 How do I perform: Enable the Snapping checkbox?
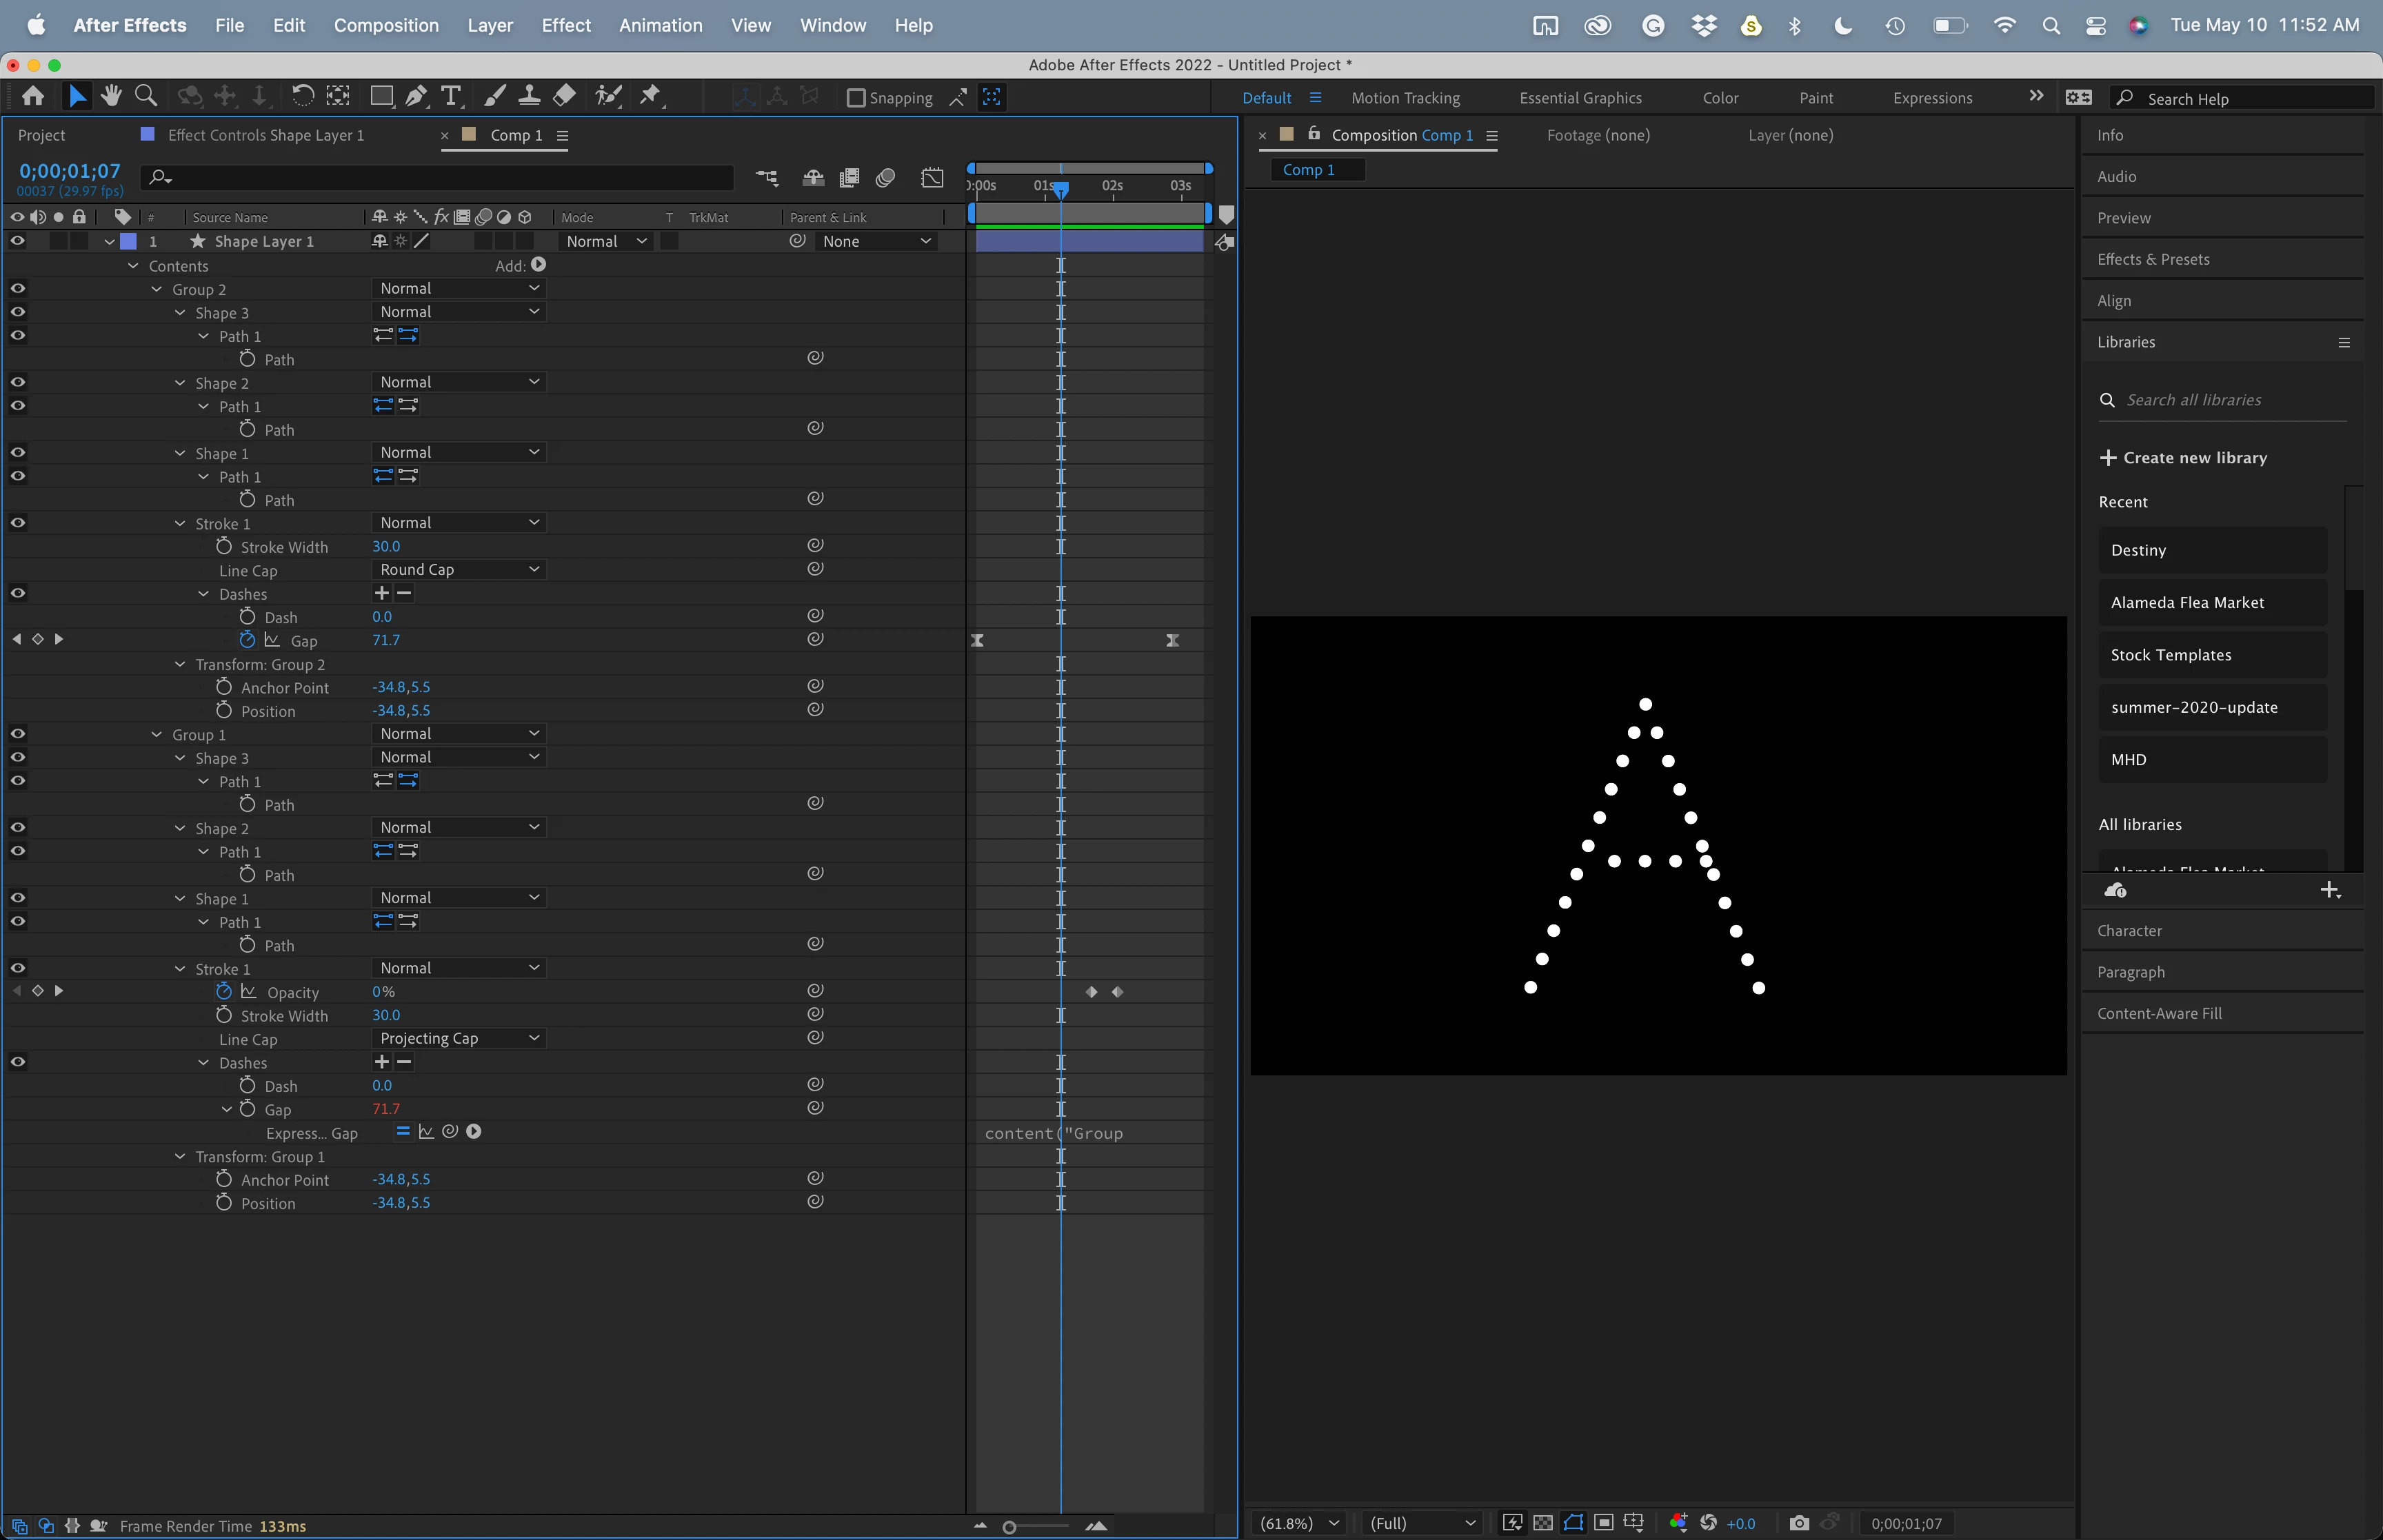tap(856, 98)
